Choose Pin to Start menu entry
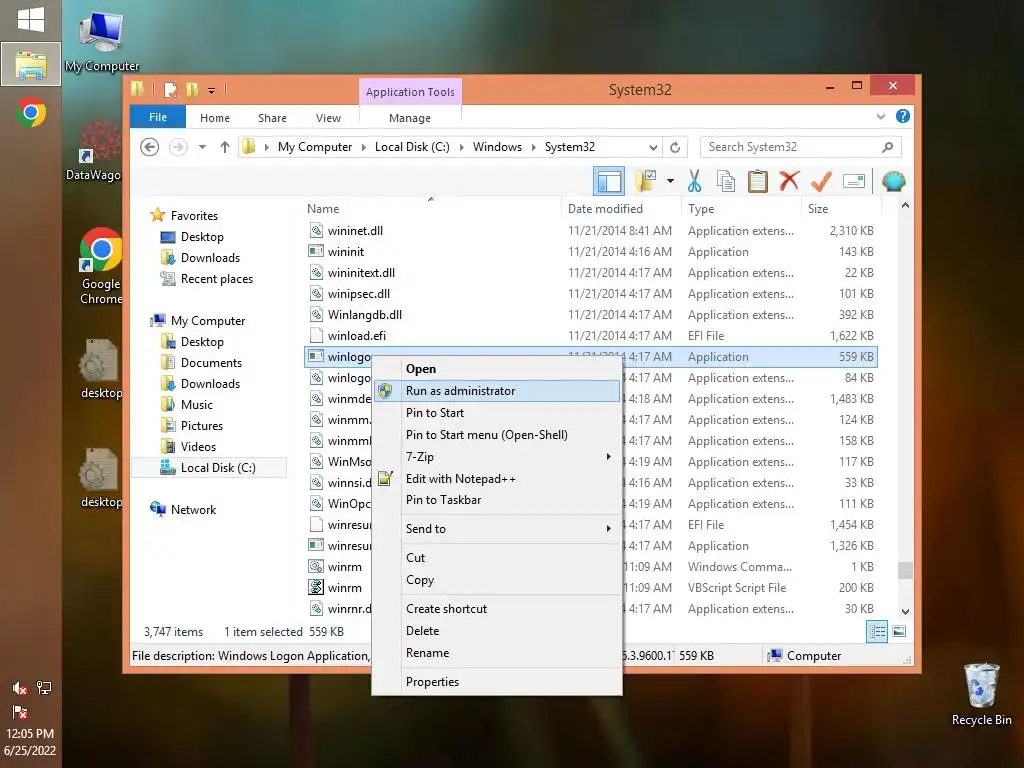Screen dimensions: 1024x768 click(x=497, y=413)
